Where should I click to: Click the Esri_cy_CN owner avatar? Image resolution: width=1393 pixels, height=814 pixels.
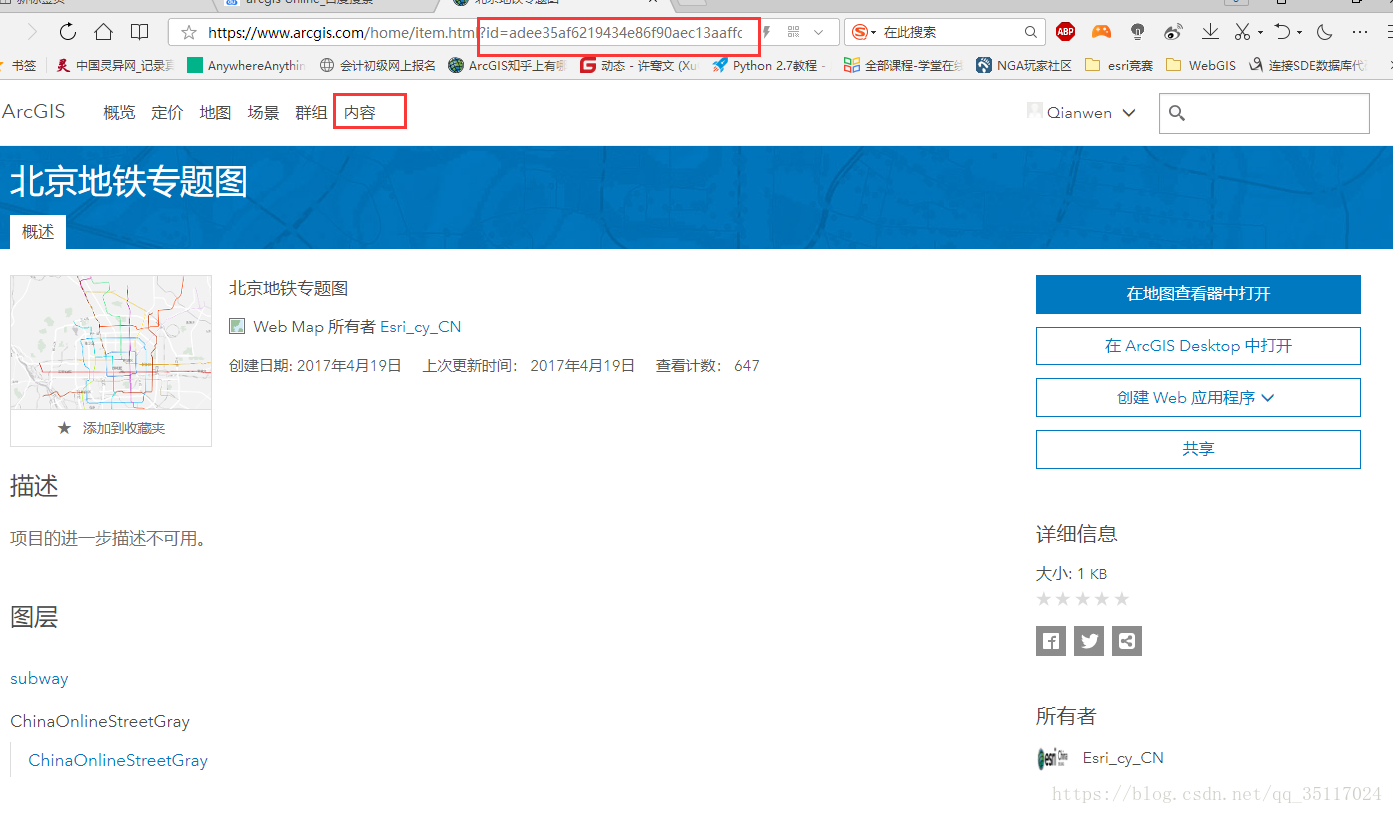[x=1052, y=758]
